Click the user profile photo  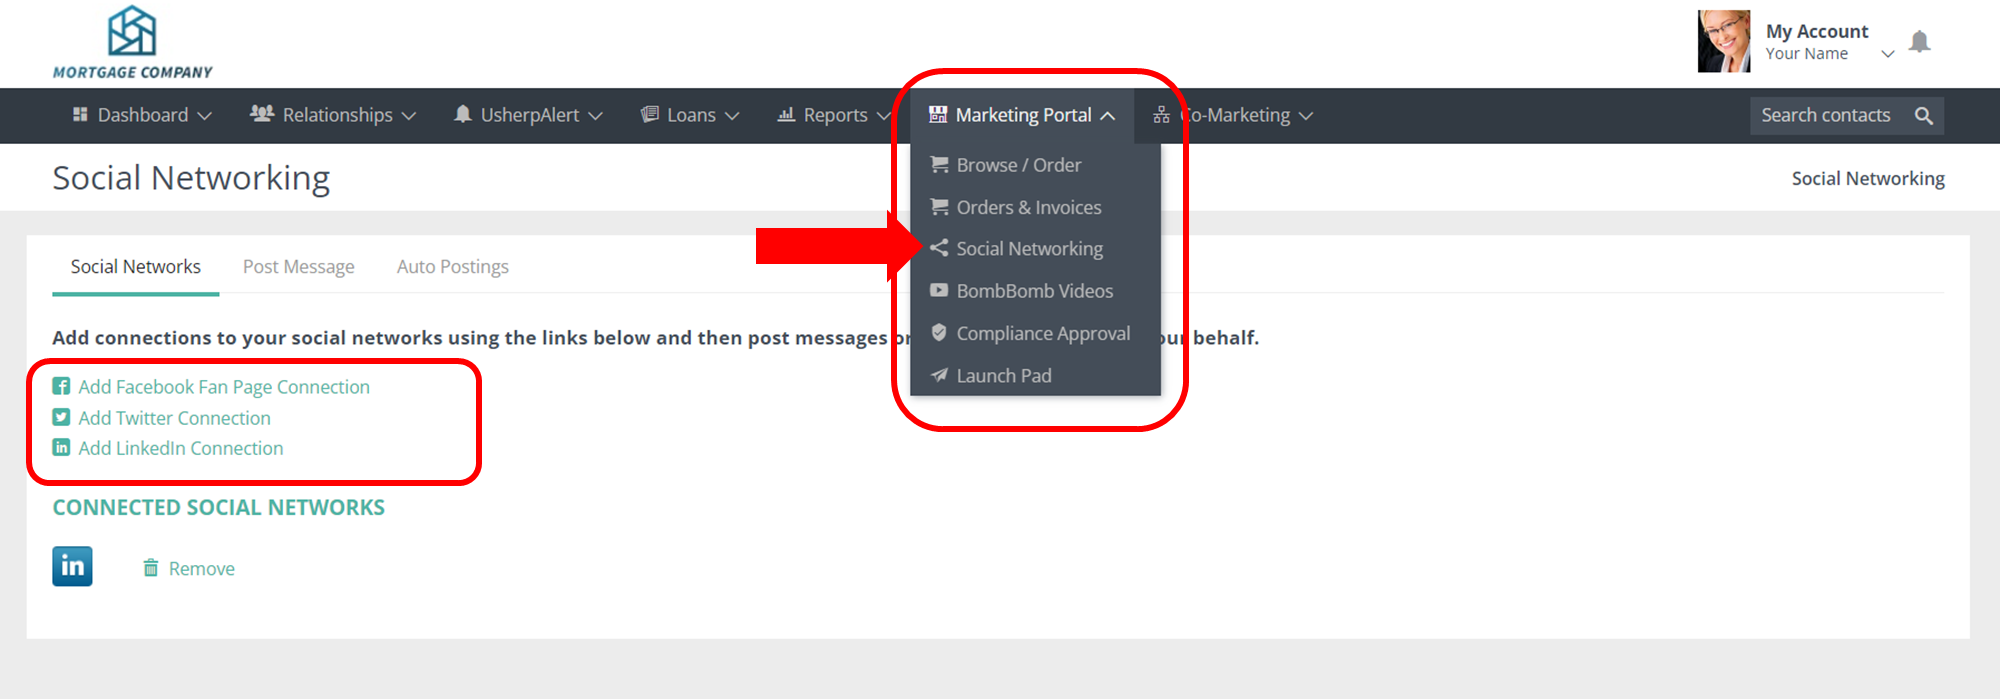(x=1723, y=42)
